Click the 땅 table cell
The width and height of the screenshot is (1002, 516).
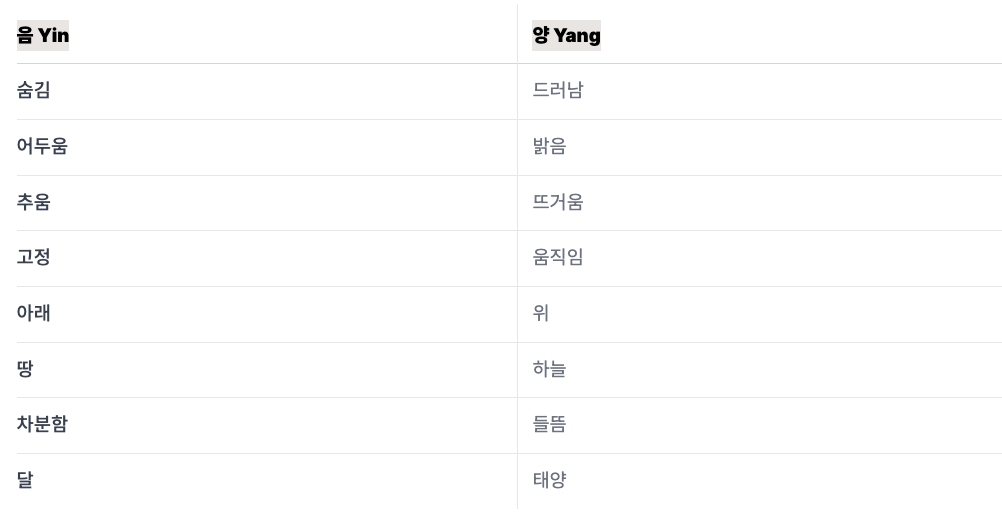[266, 370]
